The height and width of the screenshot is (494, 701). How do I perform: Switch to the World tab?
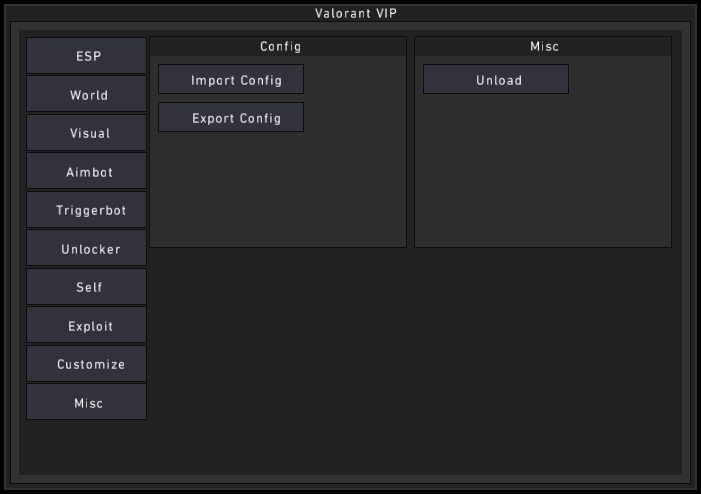click(x=87, y=95)
